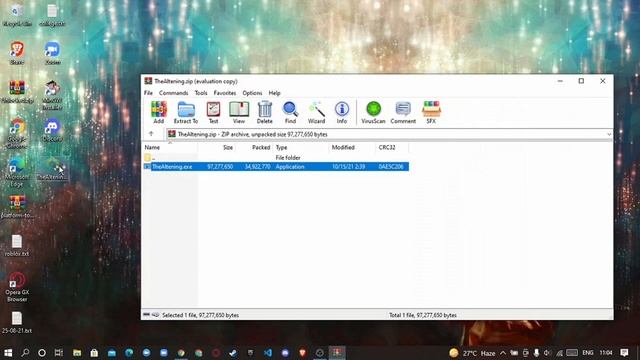Click the Extract To folder icon

186,112
